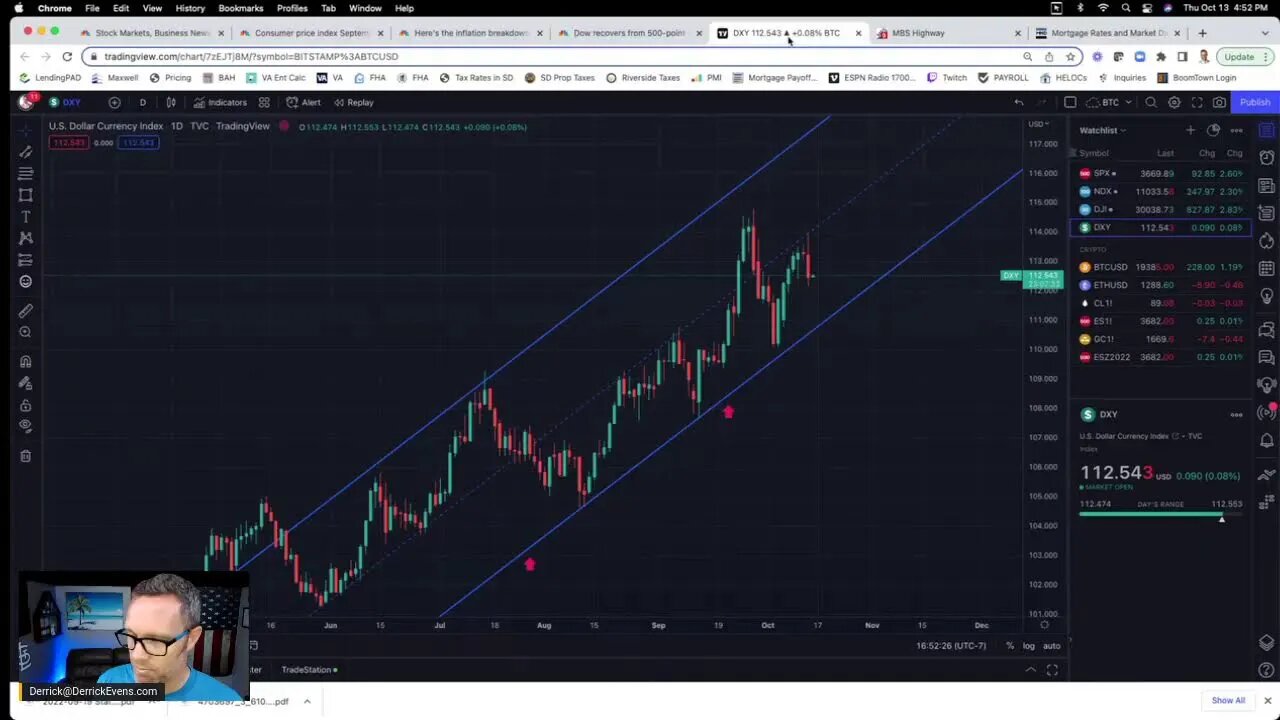Toggle watchlist panel in right sidebar
The height and width of the screenshot is (720, 1280).
(1267, 130)
